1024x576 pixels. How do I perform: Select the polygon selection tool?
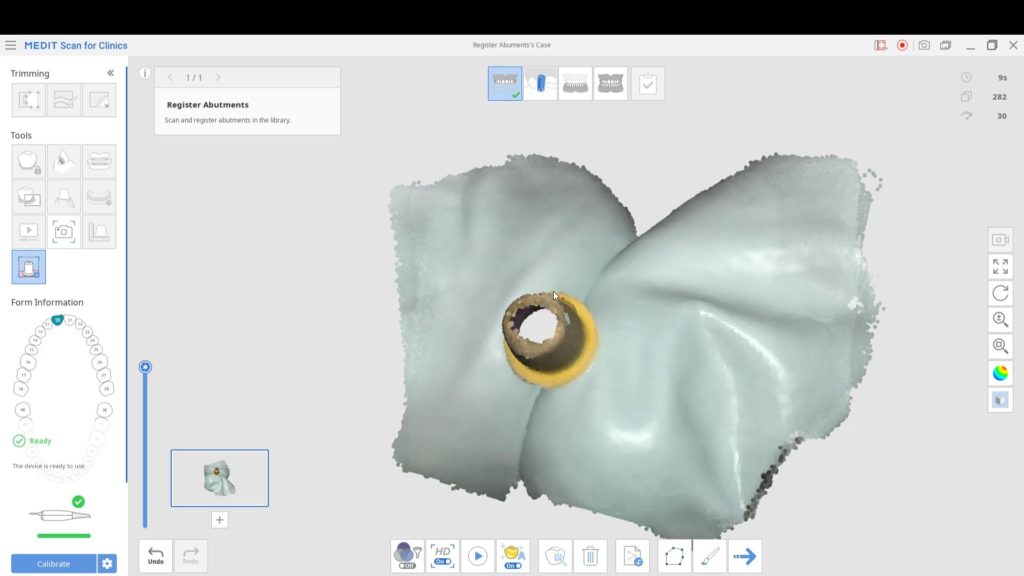[x=675, y=556]
